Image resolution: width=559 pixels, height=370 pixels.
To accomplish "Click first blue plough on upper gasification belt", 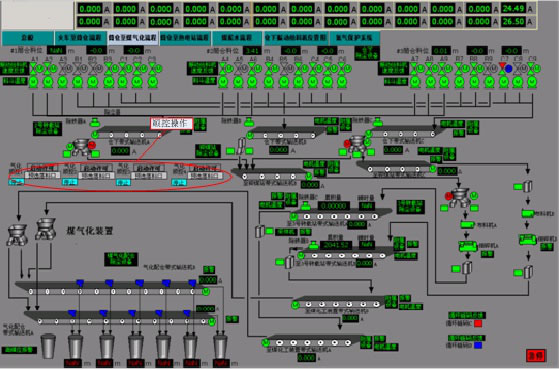I will click(80, 283).
